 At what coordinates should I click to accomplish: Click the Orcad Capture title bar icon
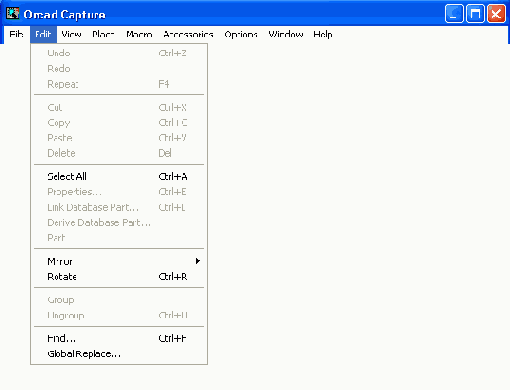click(13, 14)
